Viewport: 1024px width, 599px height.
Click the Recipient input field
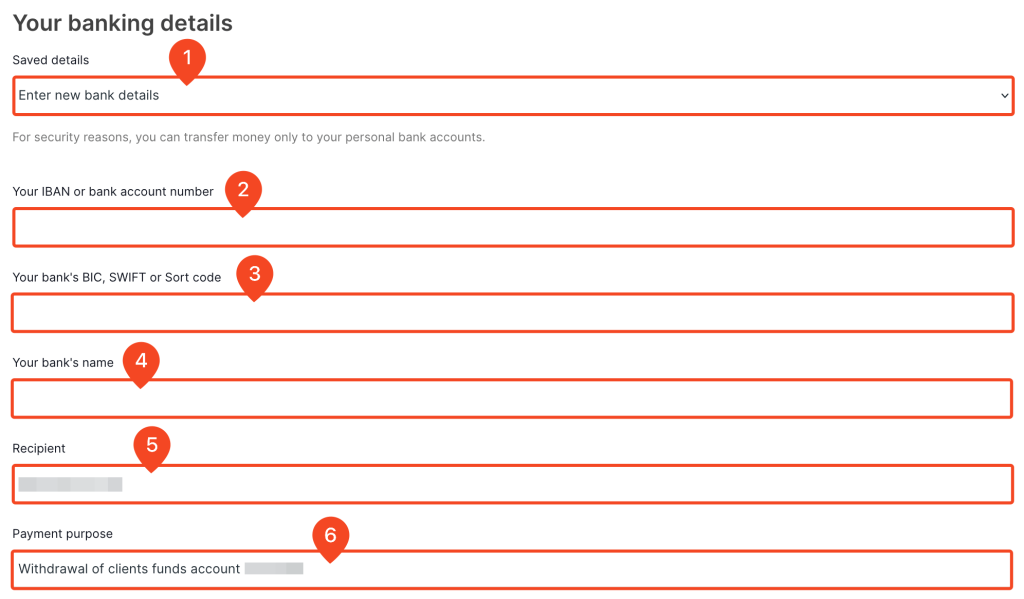tap(512, 483)
